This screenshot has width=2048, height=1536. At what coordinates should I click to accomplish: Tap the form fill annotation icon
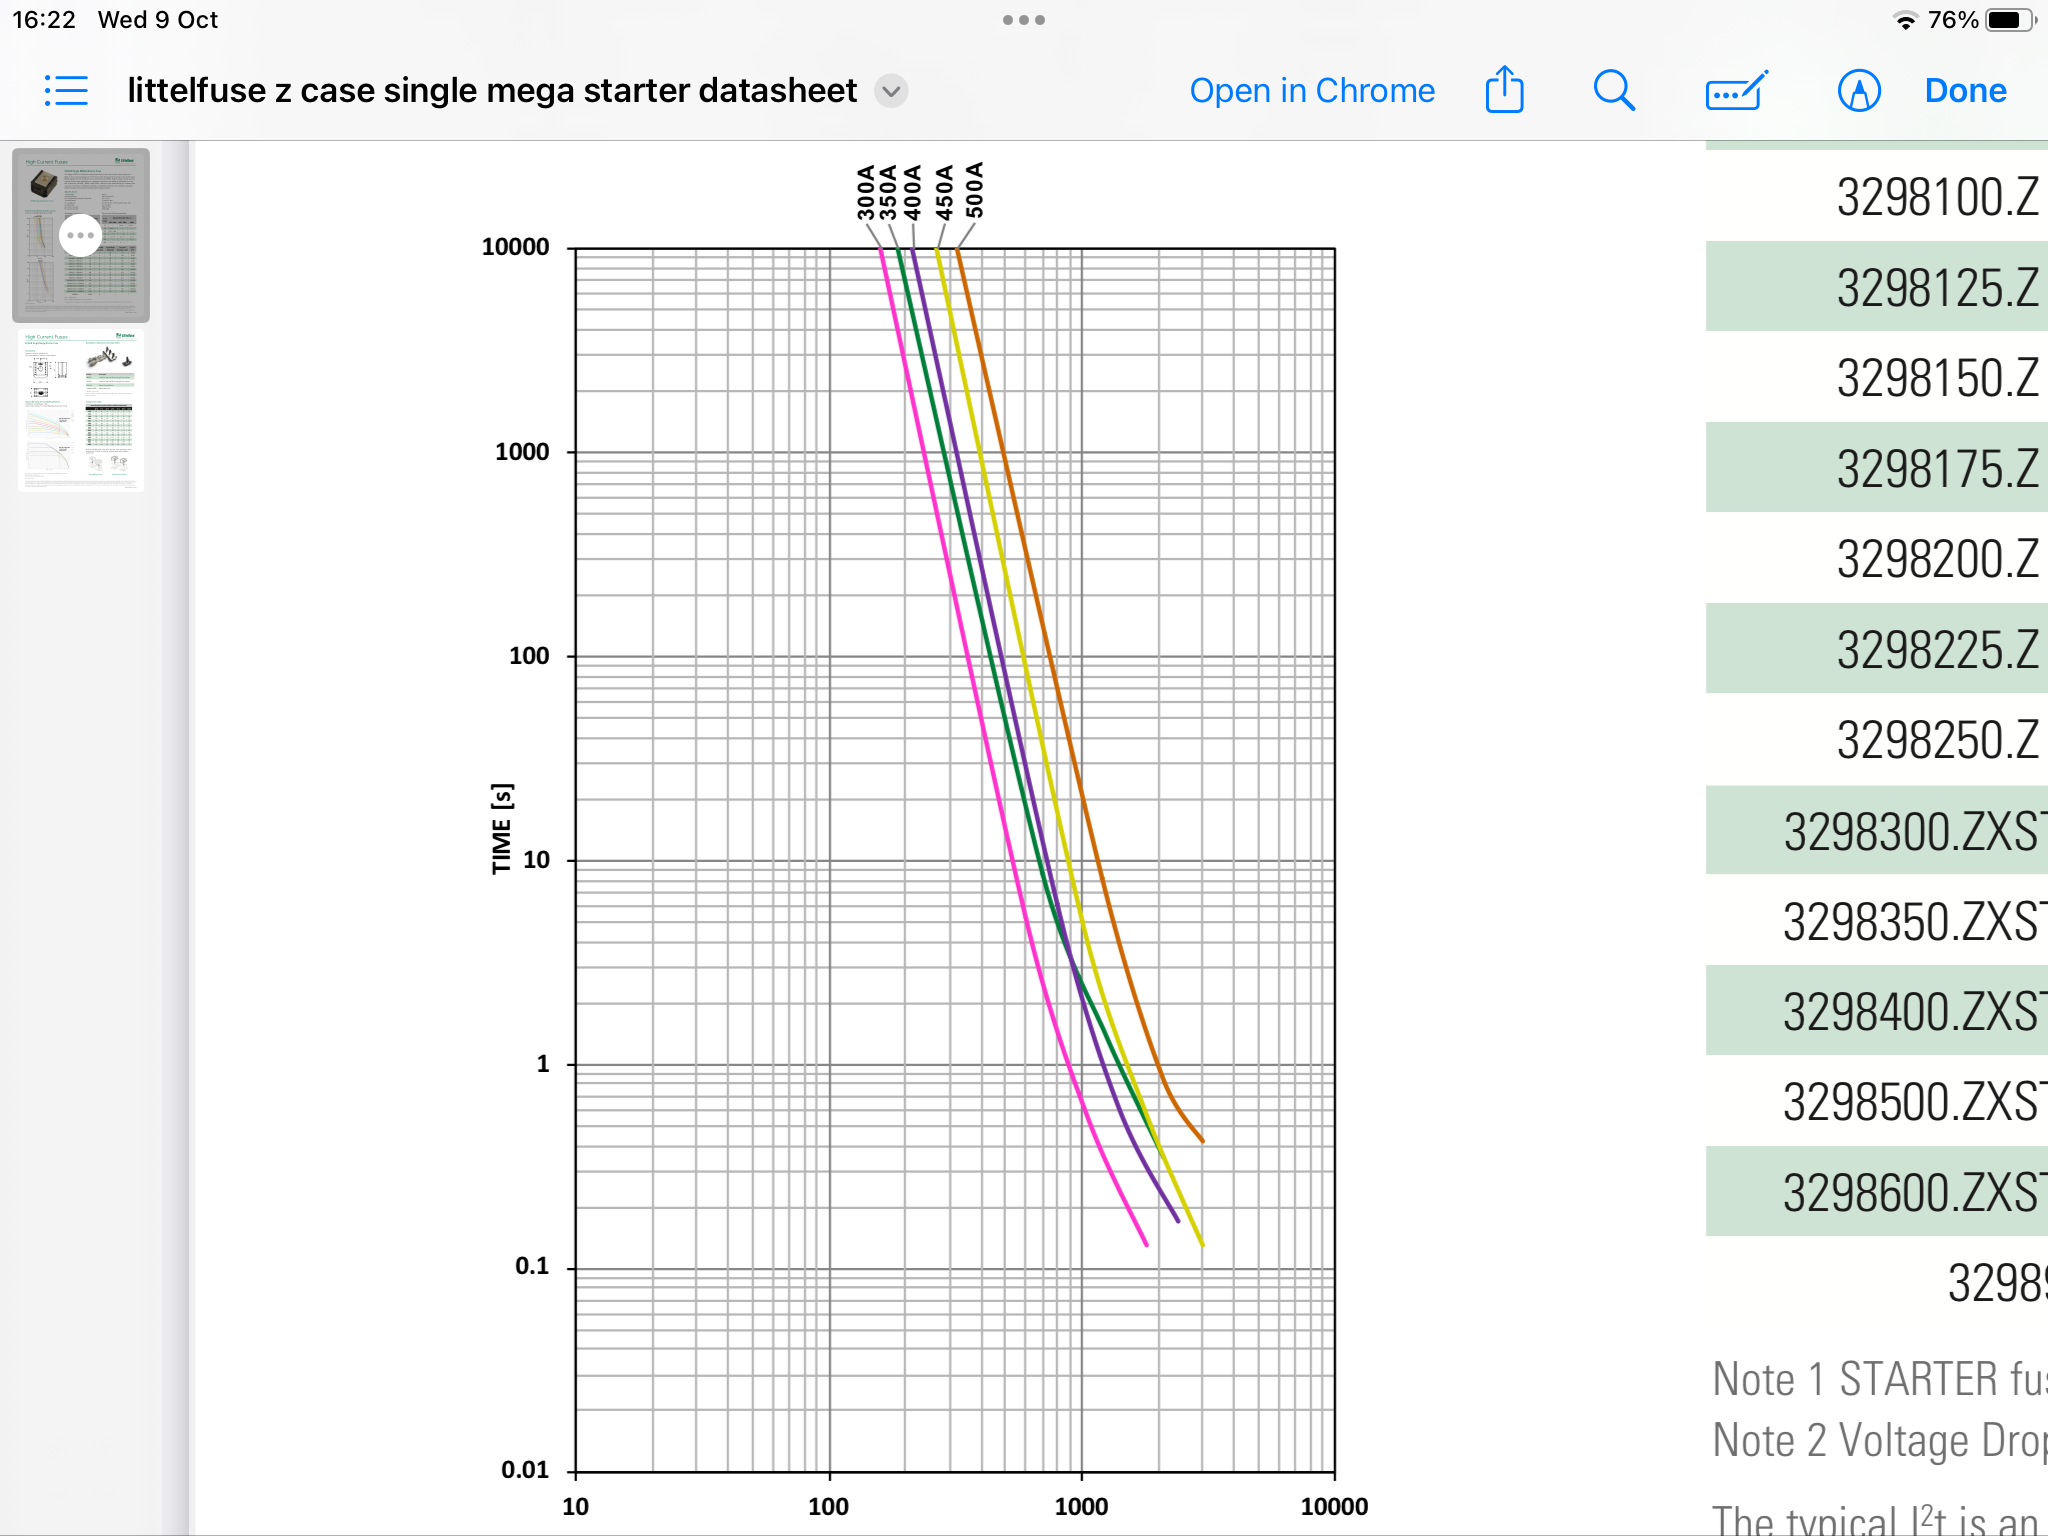click(1736, 91)
